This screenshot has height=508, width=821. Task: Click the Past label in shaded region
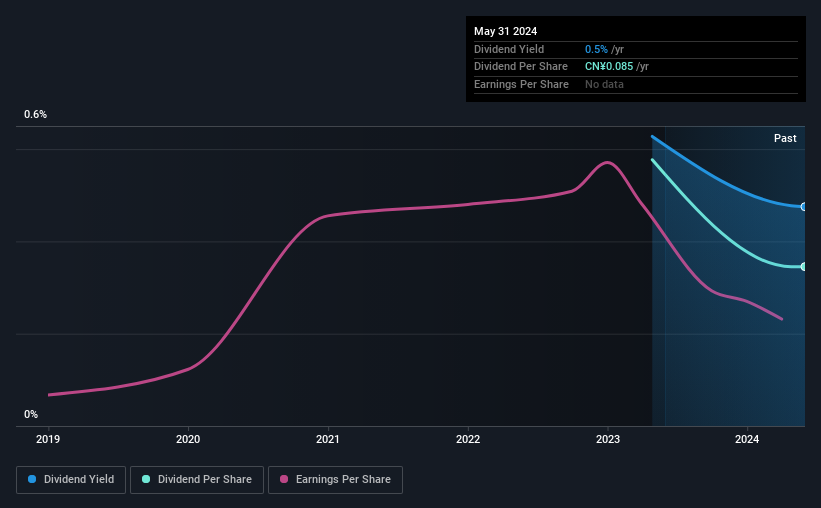[785, 138]
